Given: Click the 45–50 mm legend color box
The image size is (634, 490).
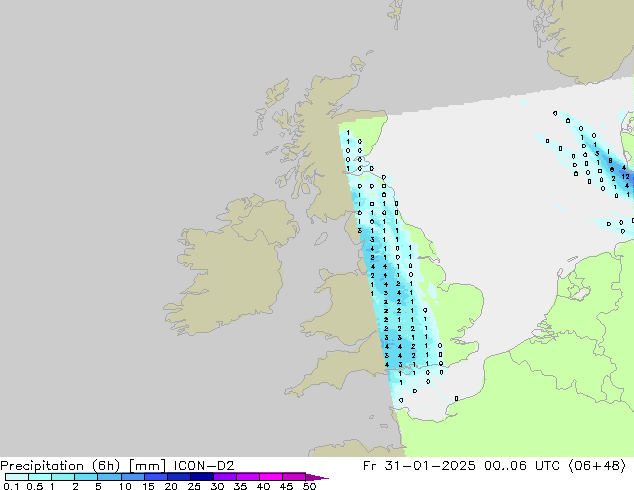Looking at the screenshot, I should tap(294, 477).
